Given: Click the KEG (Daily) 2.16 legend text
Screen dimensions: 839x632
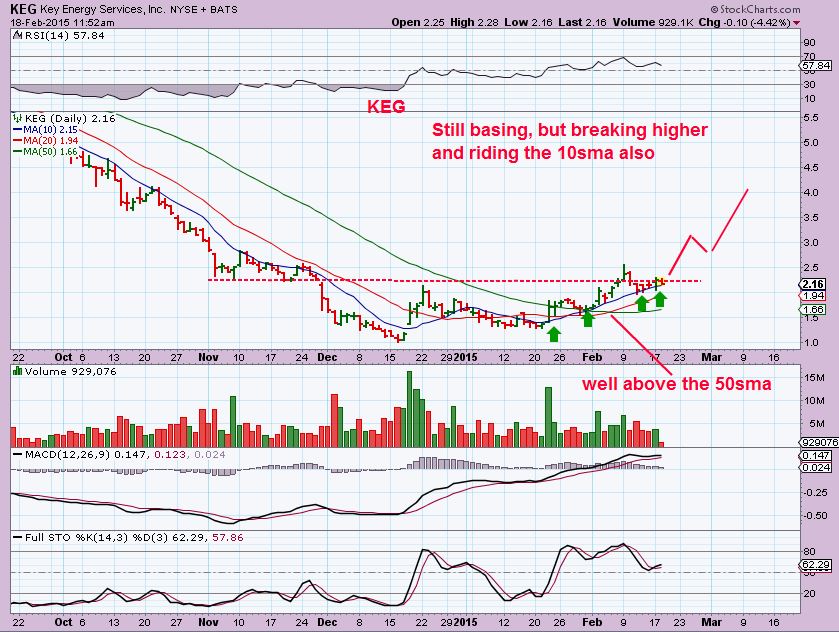Looking at the screenshot, I should pos(70,118).
